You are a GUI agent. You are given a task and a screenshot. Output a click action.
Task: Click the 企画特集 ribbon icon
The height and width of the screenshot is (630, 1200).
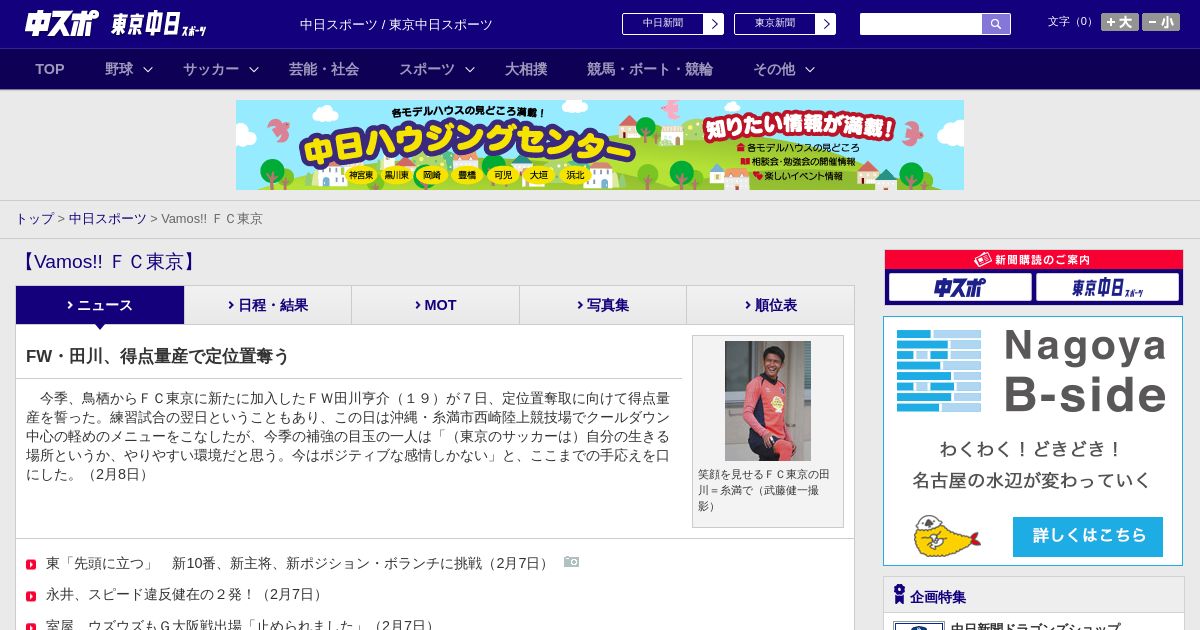899,594
